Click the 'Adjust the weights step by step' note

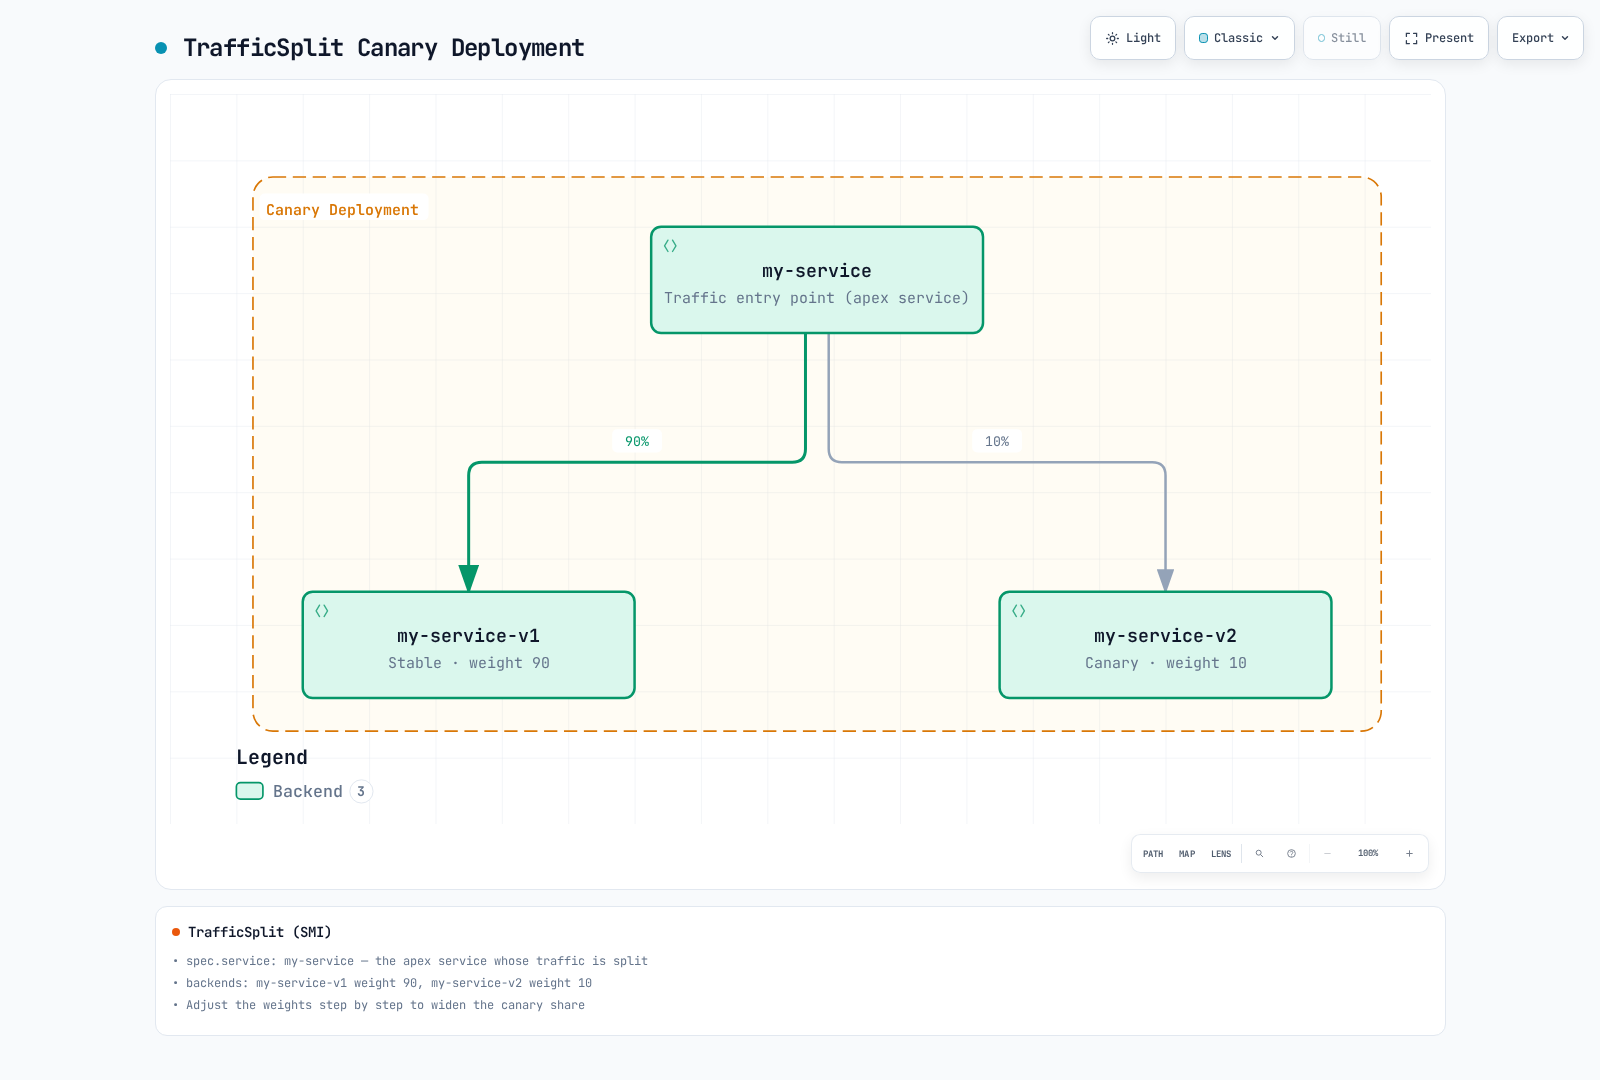click(385, 1005)
